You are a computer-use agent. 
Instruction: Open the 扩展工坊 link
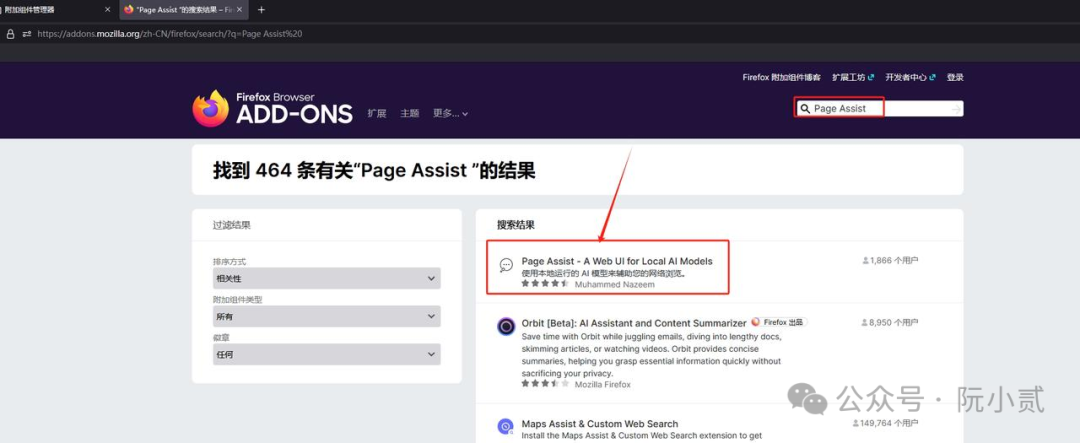click(853, 77)
